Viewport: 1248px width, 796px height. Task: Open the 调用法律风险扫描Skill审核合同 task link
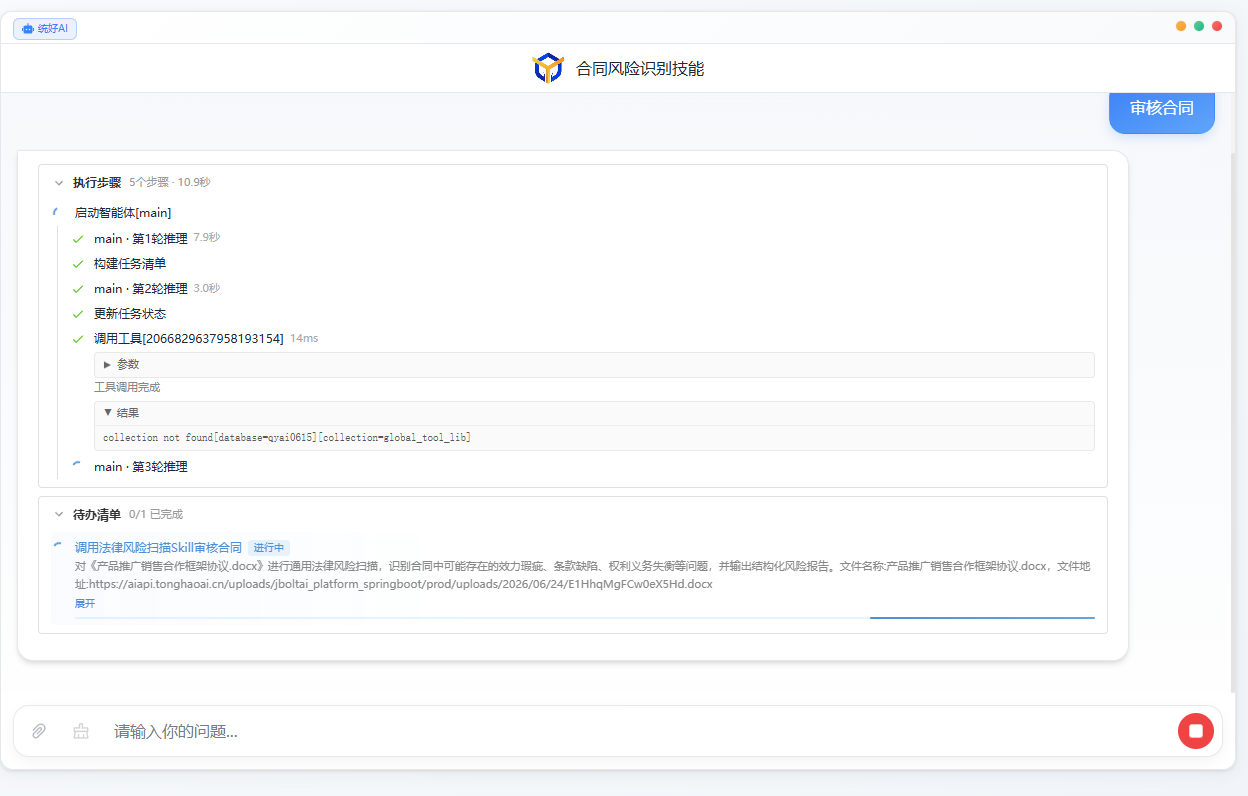click(158, 547)
